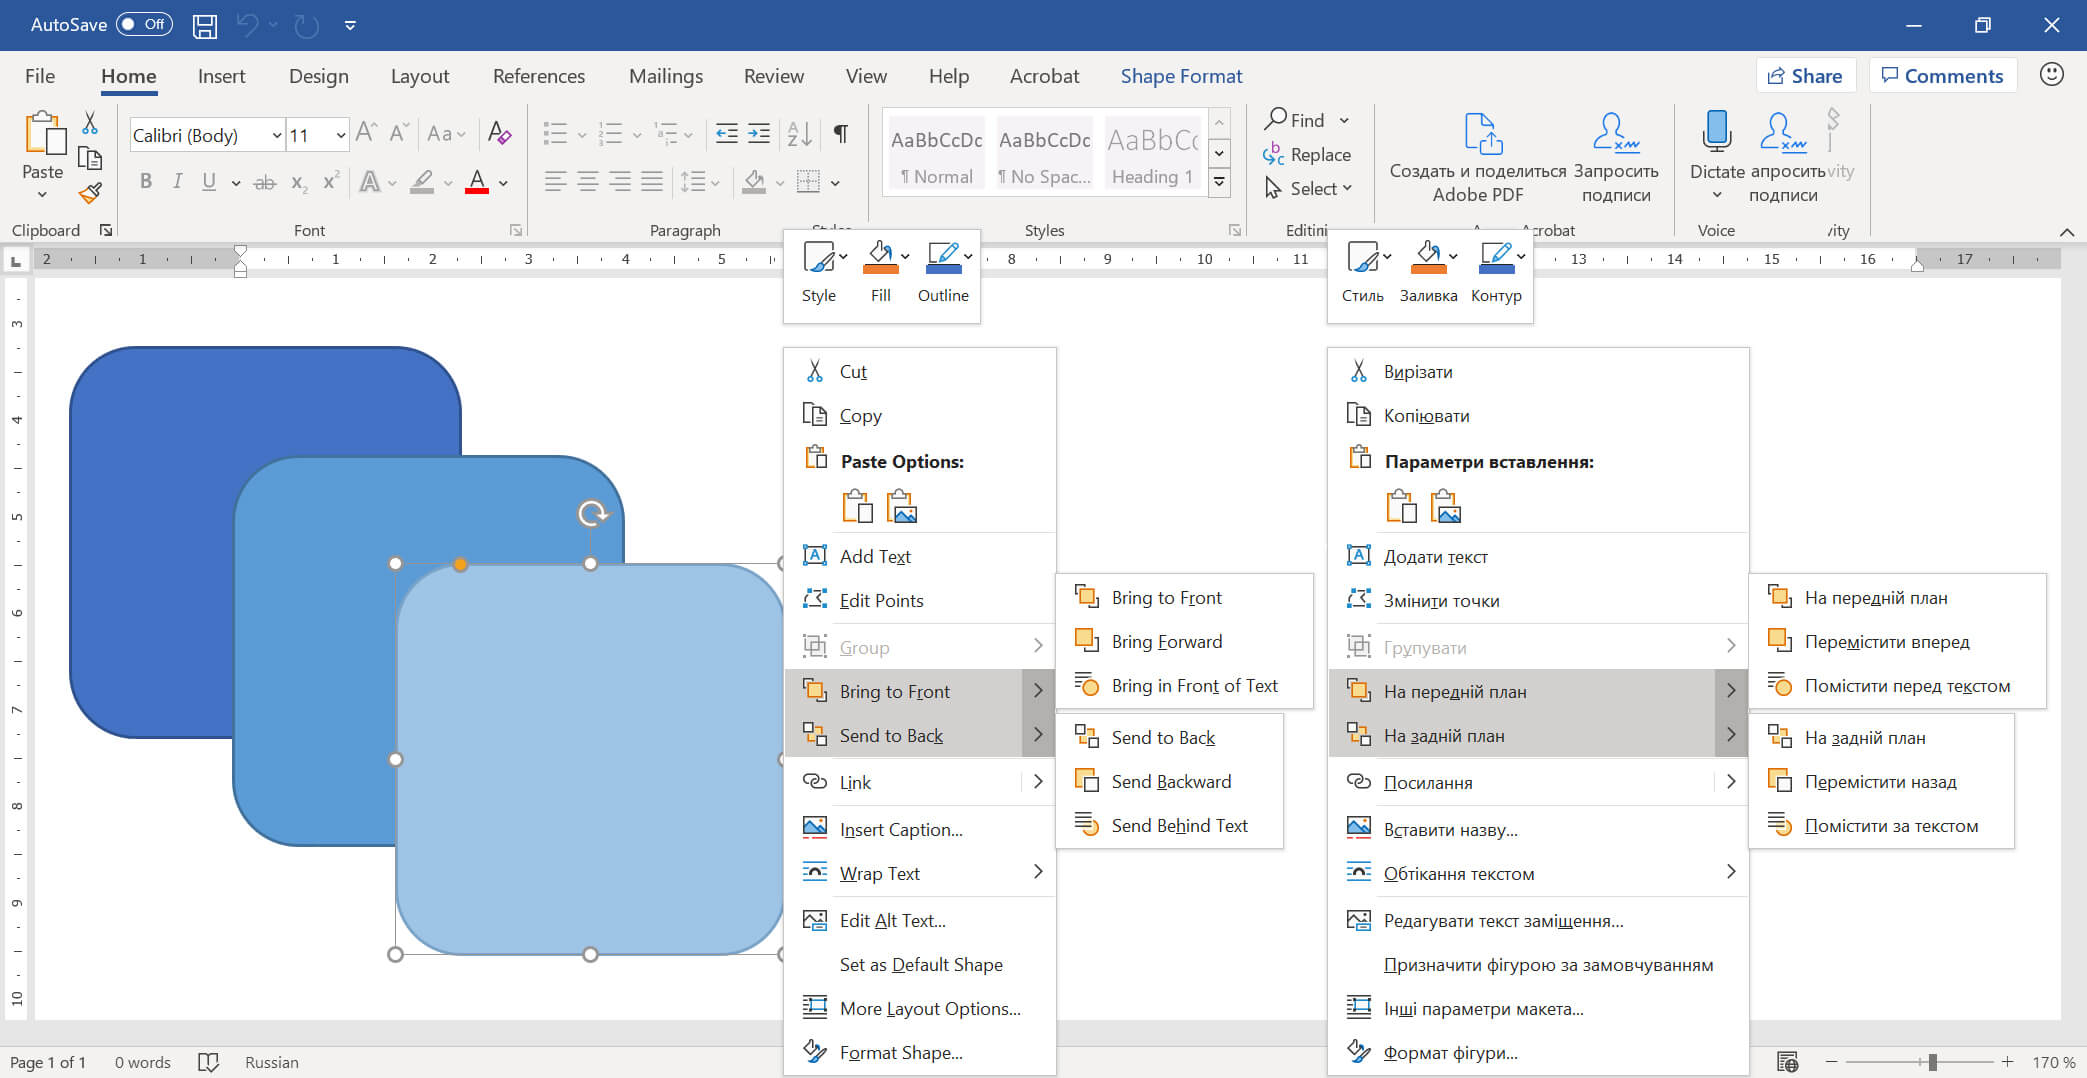Toggle the AutoSave switch
Image resolution: width=2087 pixels, height=1078 pixels.
tap(144, 25)
